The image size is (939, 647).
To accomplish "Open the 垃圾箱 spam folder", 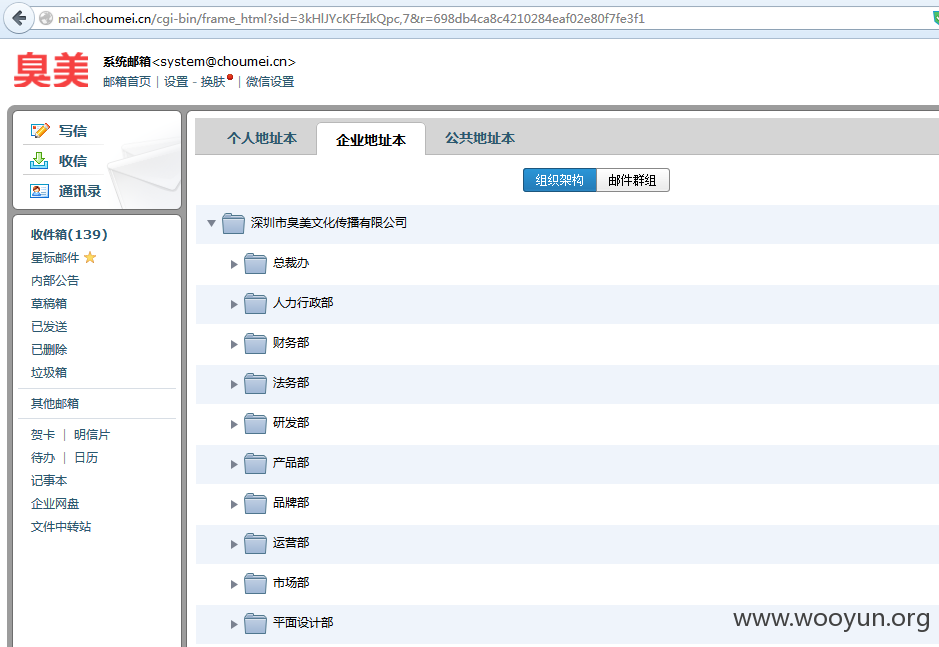I will pyautogui.click(x=49, y=372).
